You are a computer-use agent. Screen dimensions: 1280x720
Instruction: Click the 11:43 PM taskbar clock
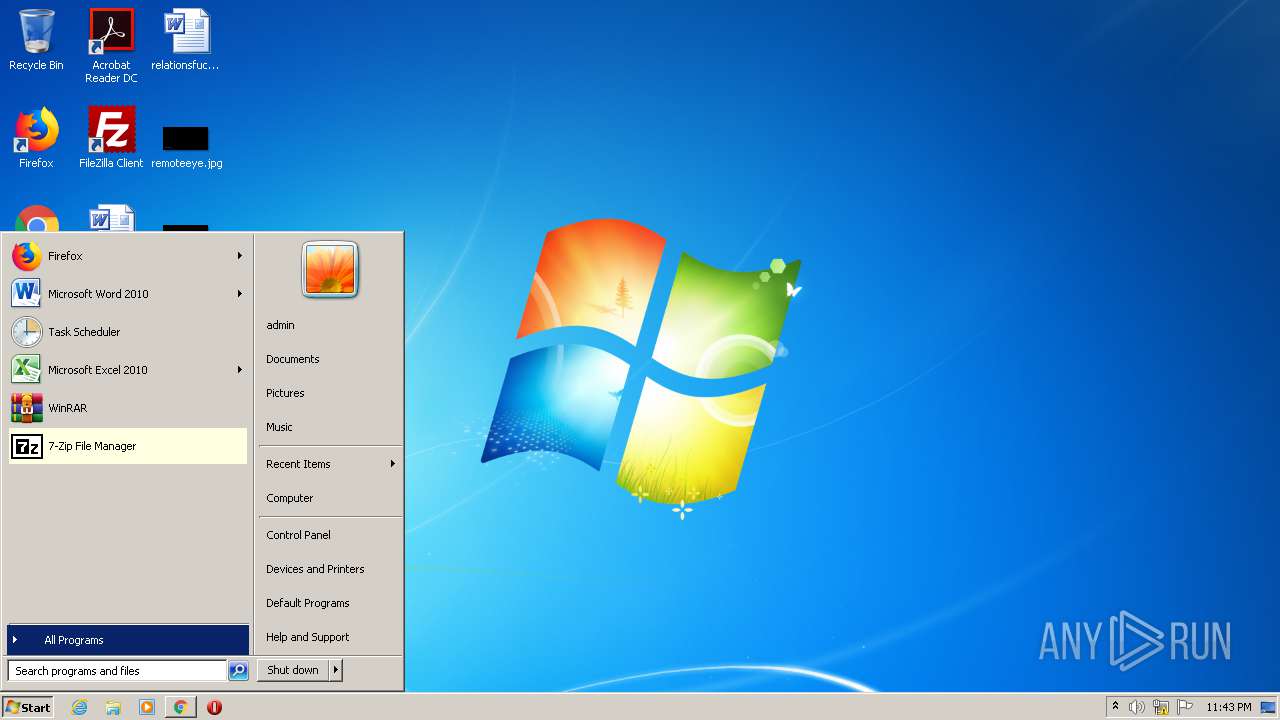(x=1228, y=707)
